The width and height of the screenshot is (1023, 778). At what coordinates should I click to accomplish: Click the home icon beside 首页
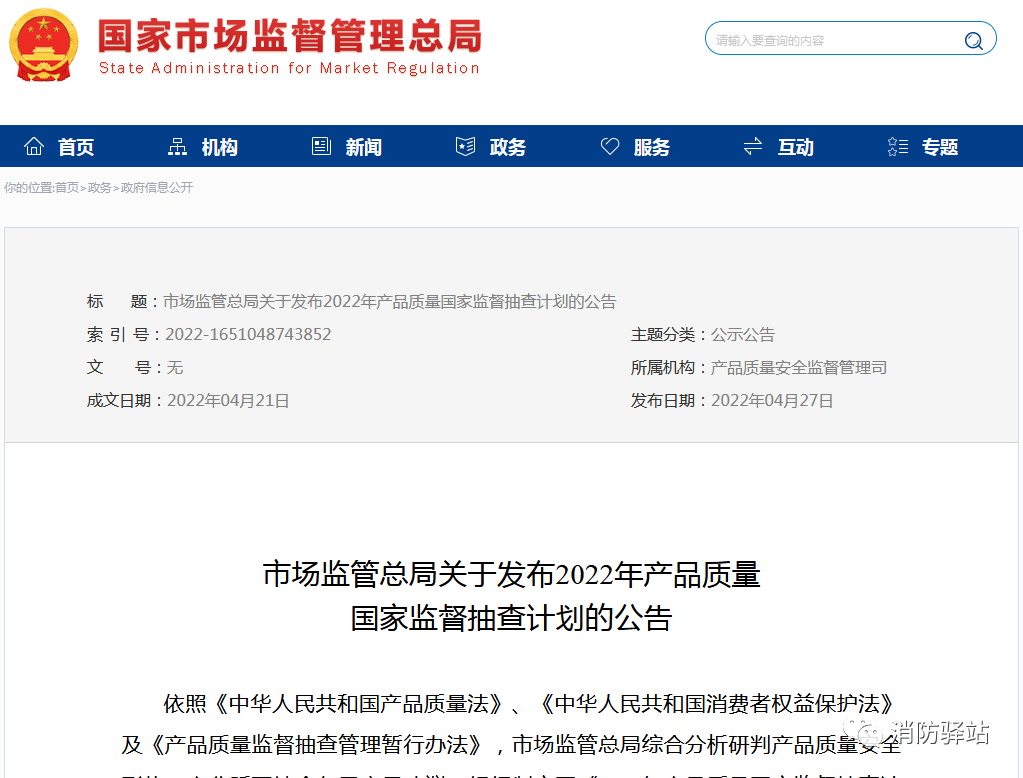(34, 147)
